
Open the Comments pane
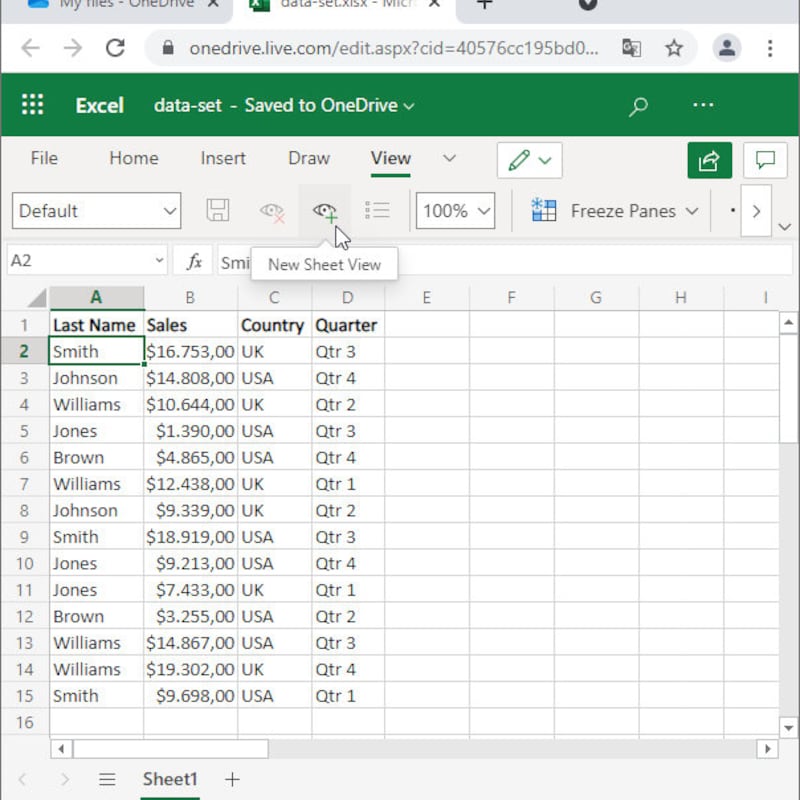765,160
